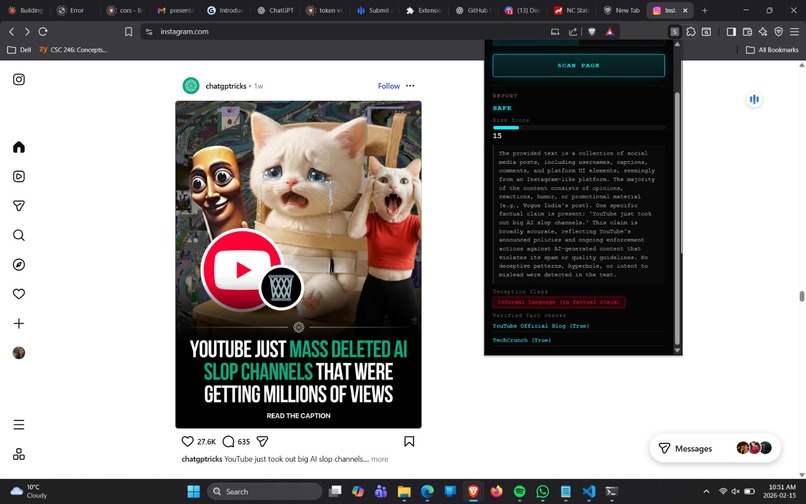Click the Create plus icon
The width and height of the screenshot is (806, 504).
coord(19,323)
